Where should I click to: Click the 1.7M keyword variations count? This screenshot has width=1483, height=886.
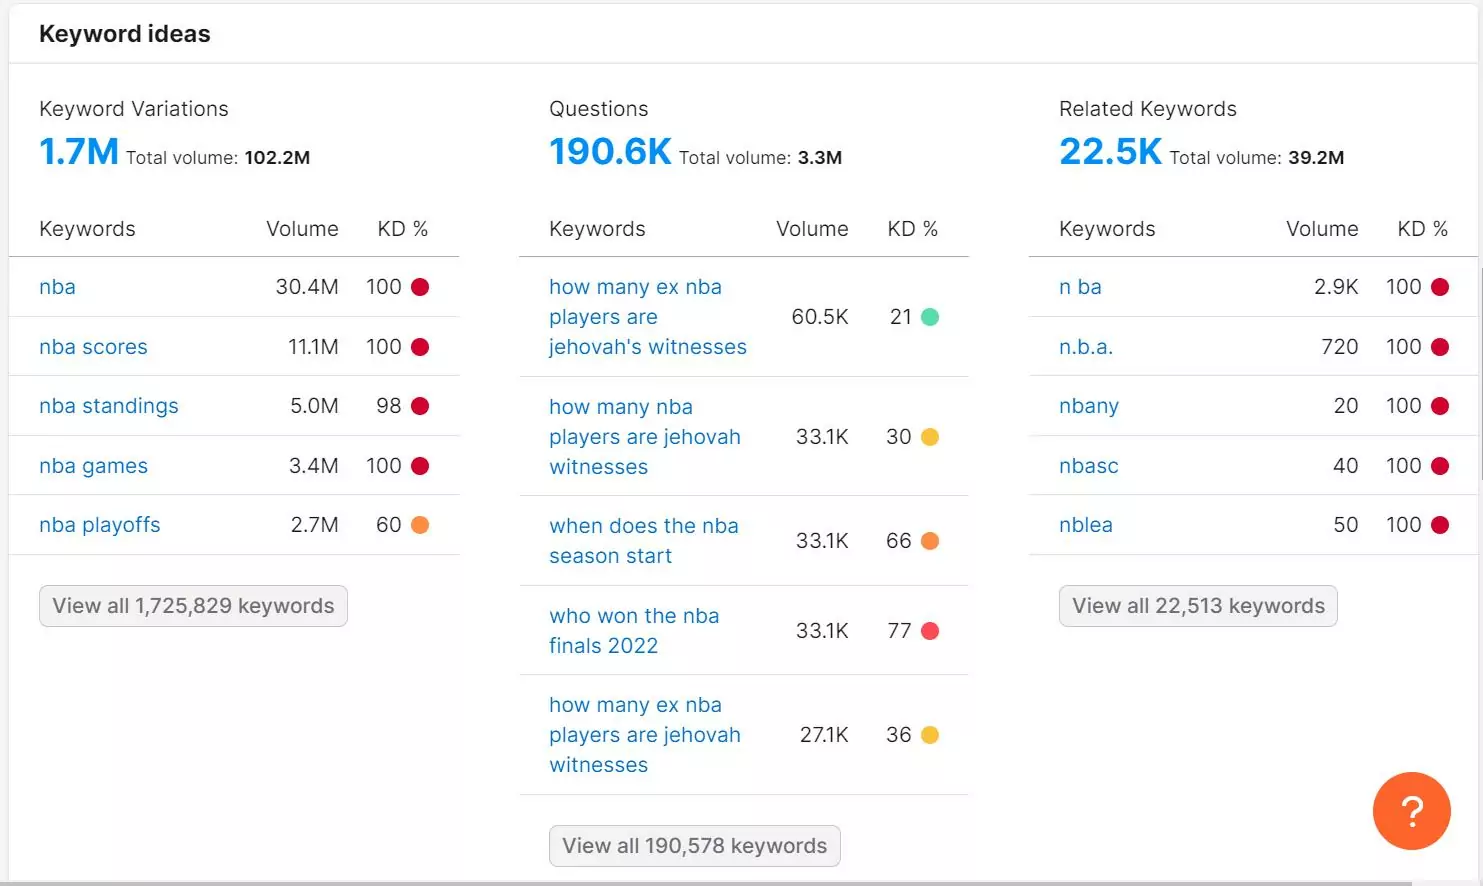pyautogui.click(x=79, y=152)
